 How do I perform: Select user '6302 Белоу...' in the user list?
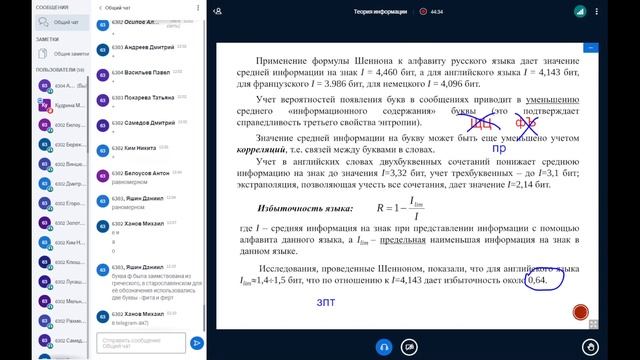tap(61, 125)
